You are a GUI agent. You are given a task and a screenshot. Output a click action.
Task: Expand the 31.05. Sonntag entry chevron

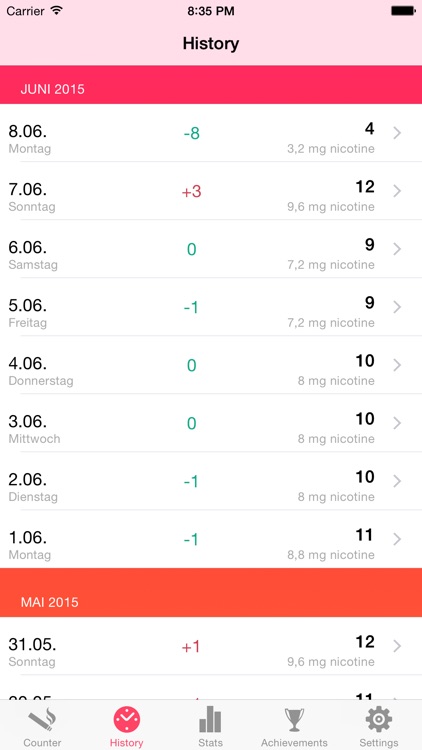[x=397, y=646]
